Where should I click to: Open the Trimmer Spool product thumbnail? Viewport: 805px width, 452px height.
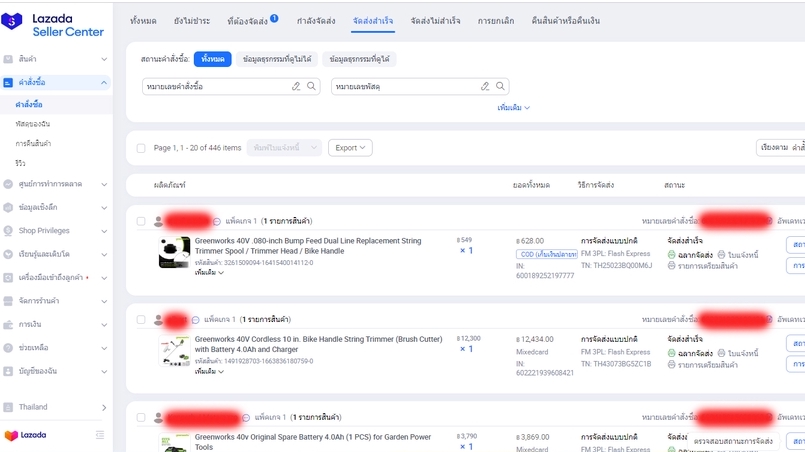(175, 252)
